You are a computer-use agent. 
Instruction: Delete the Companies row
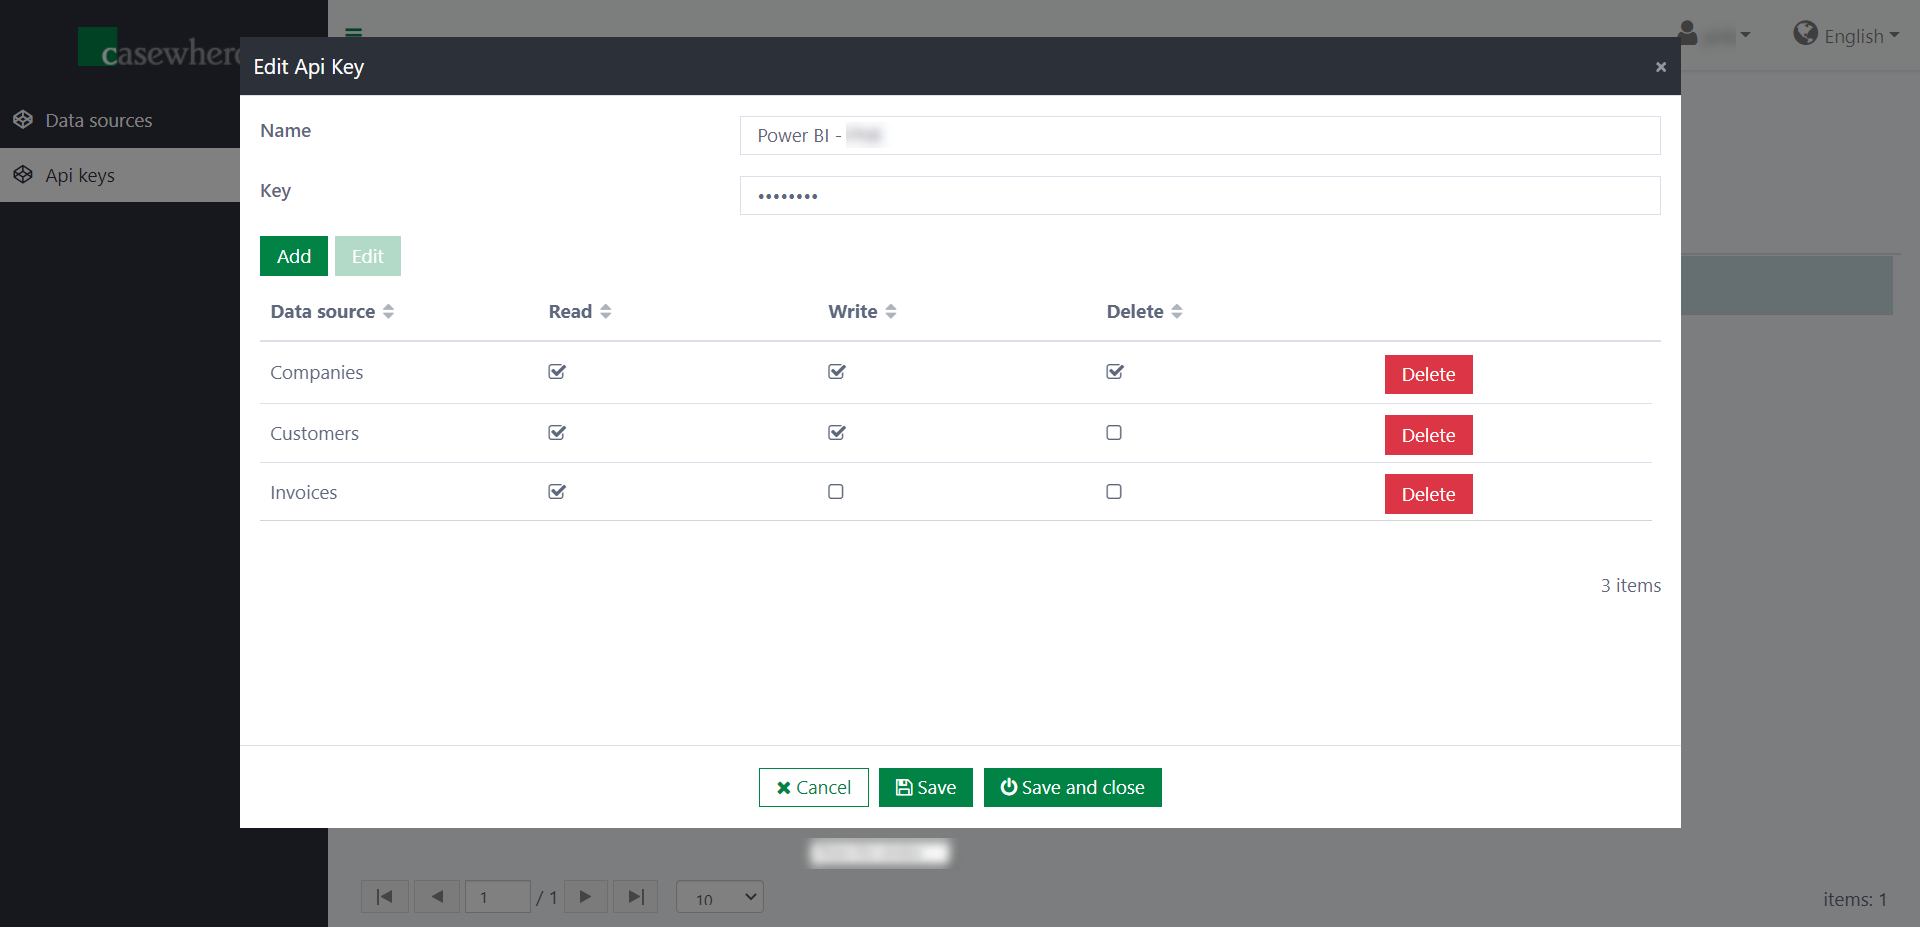tap(1428, 375)
